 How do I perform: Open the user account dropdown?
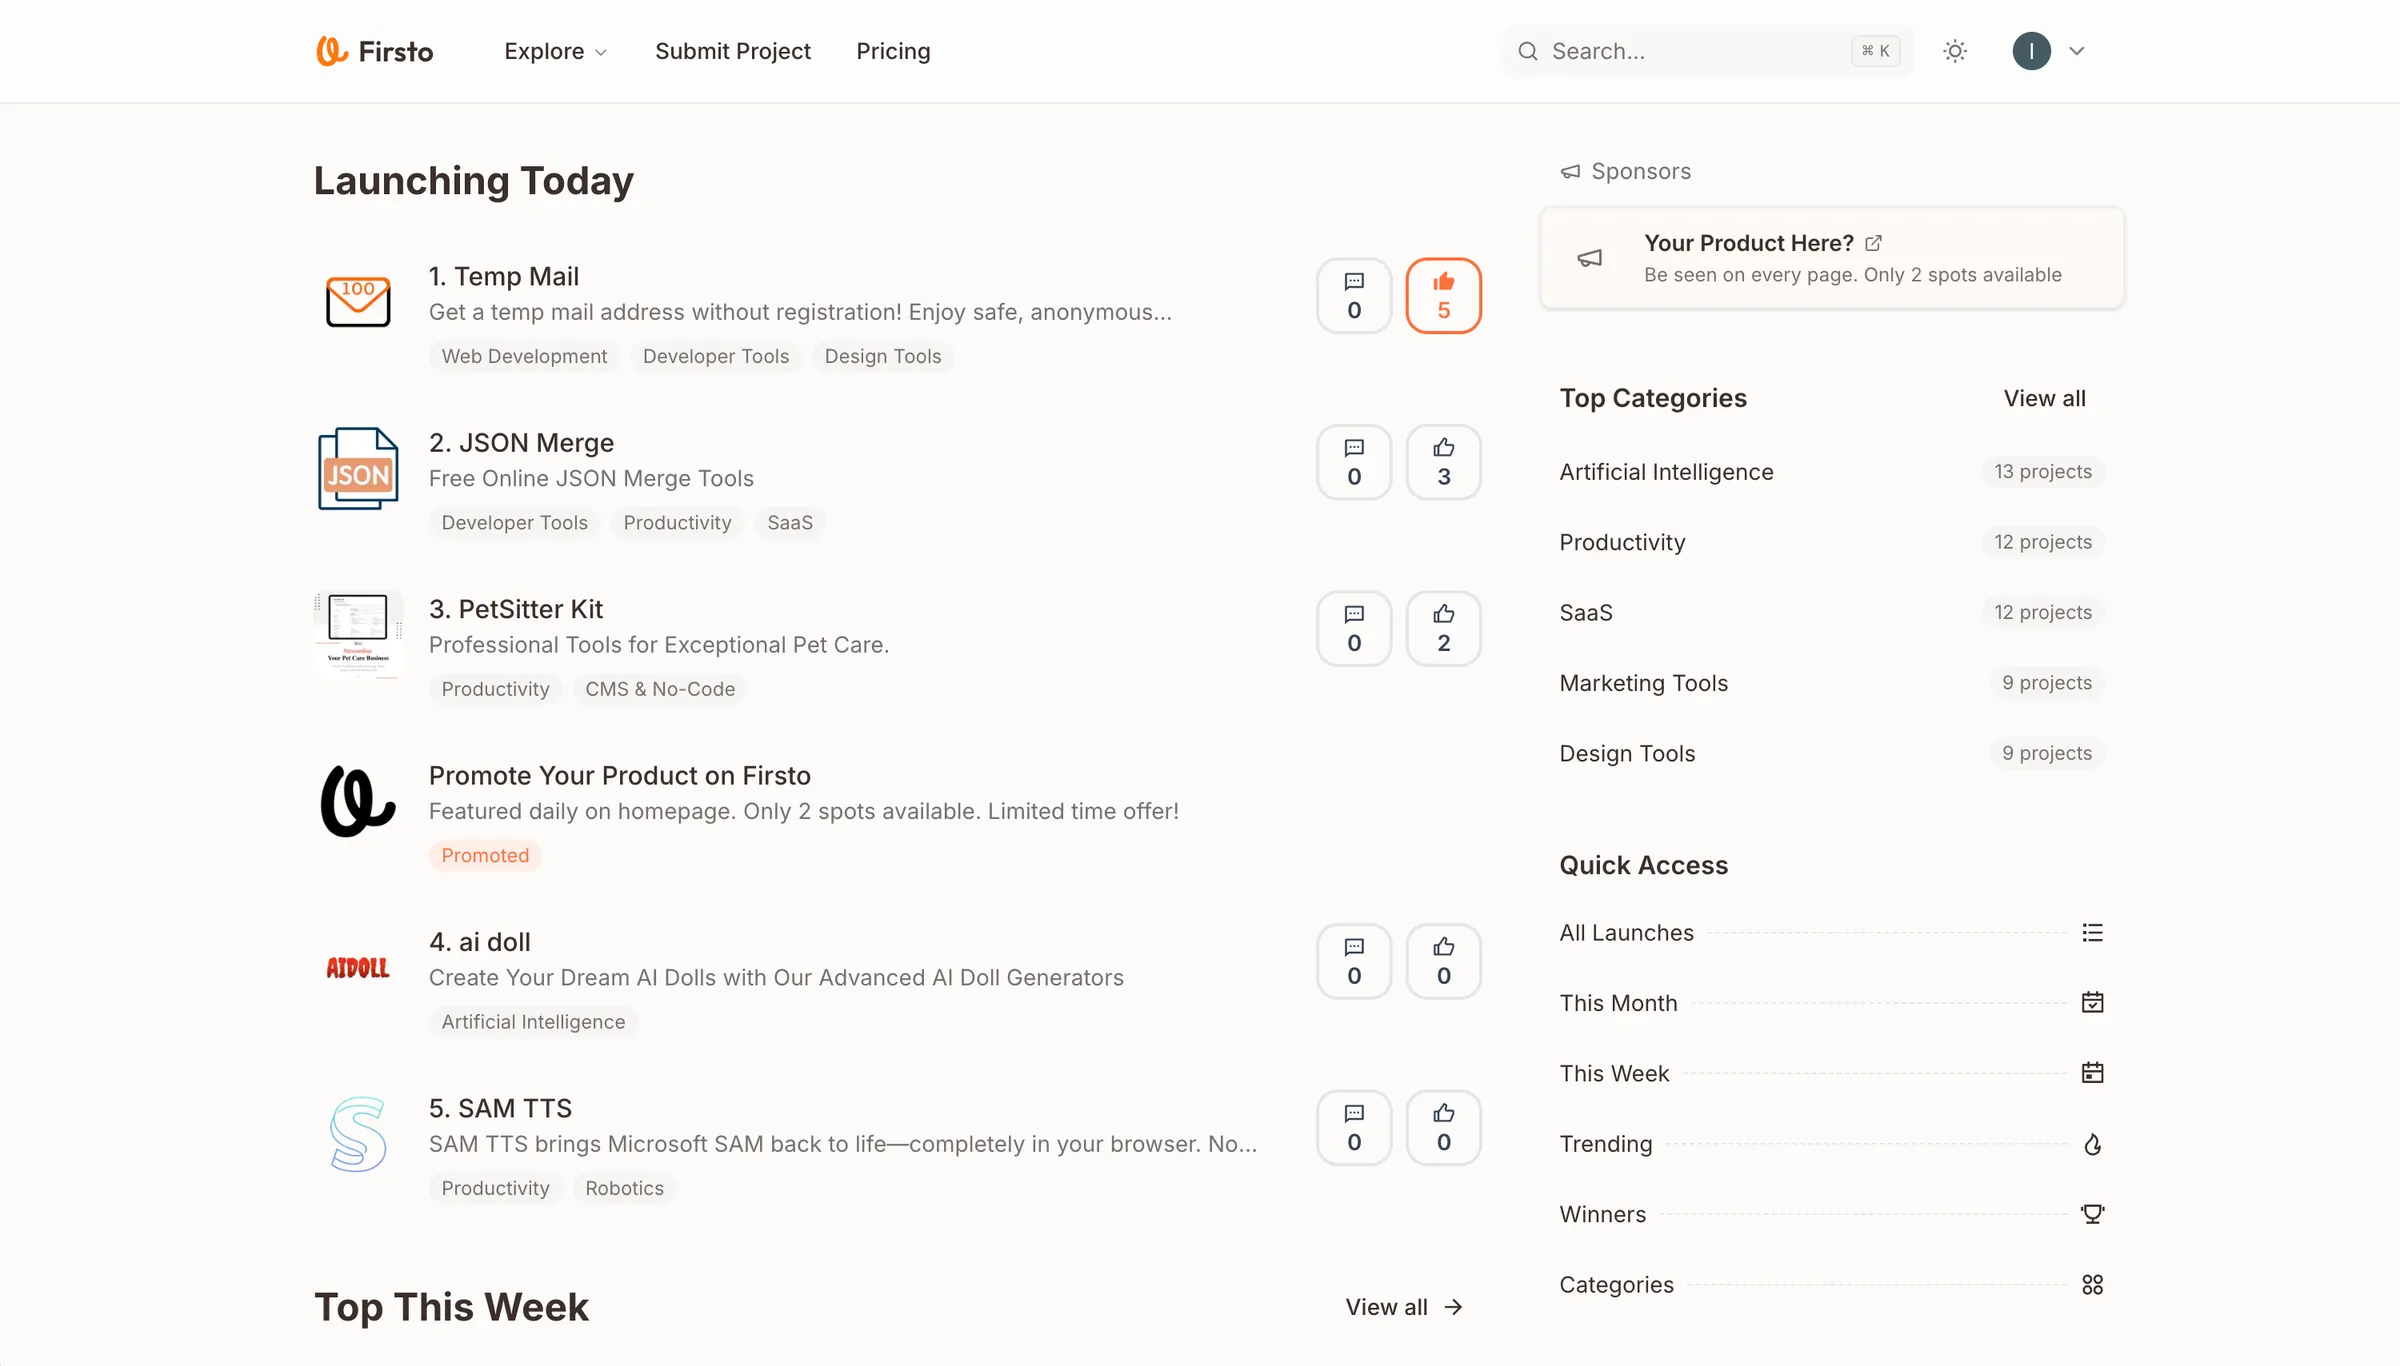(x=2050, y=51)
